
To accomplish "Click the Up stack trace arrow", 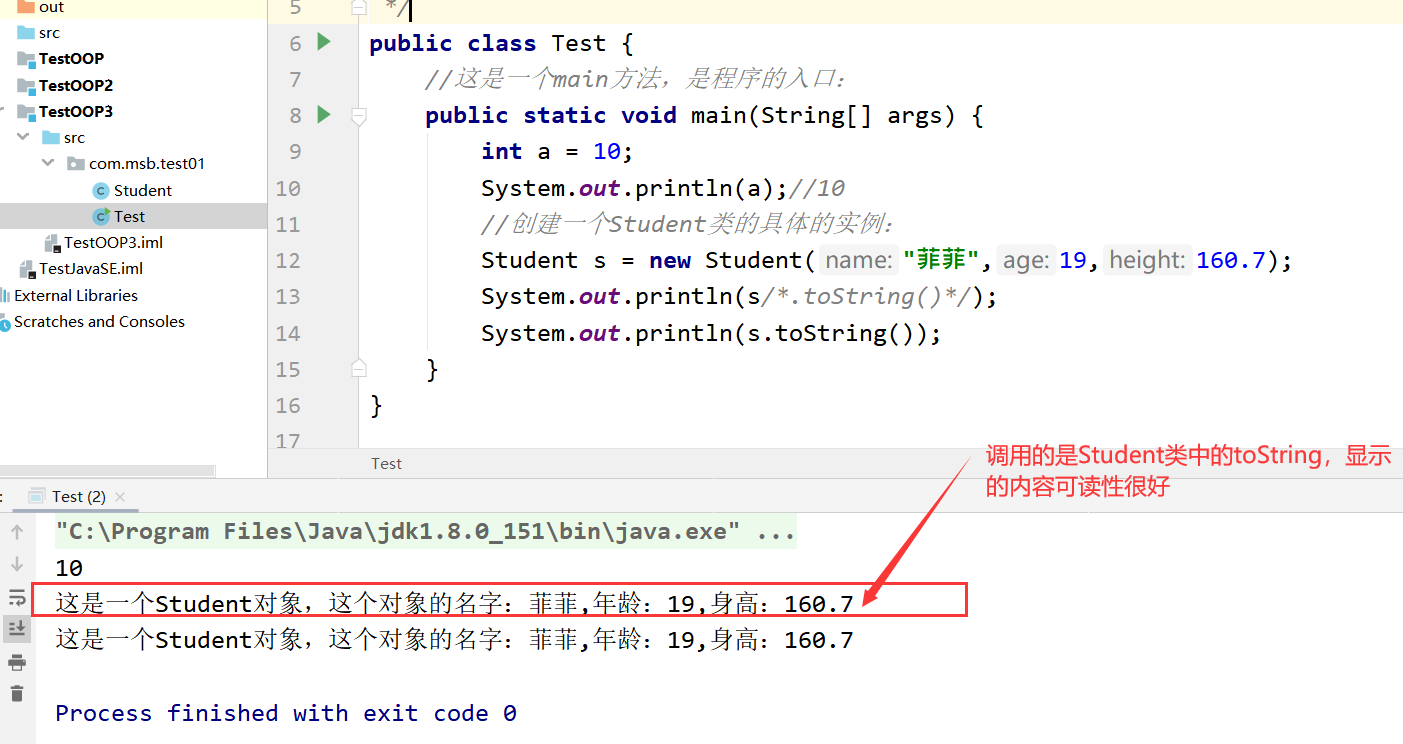I will [17, 532].
